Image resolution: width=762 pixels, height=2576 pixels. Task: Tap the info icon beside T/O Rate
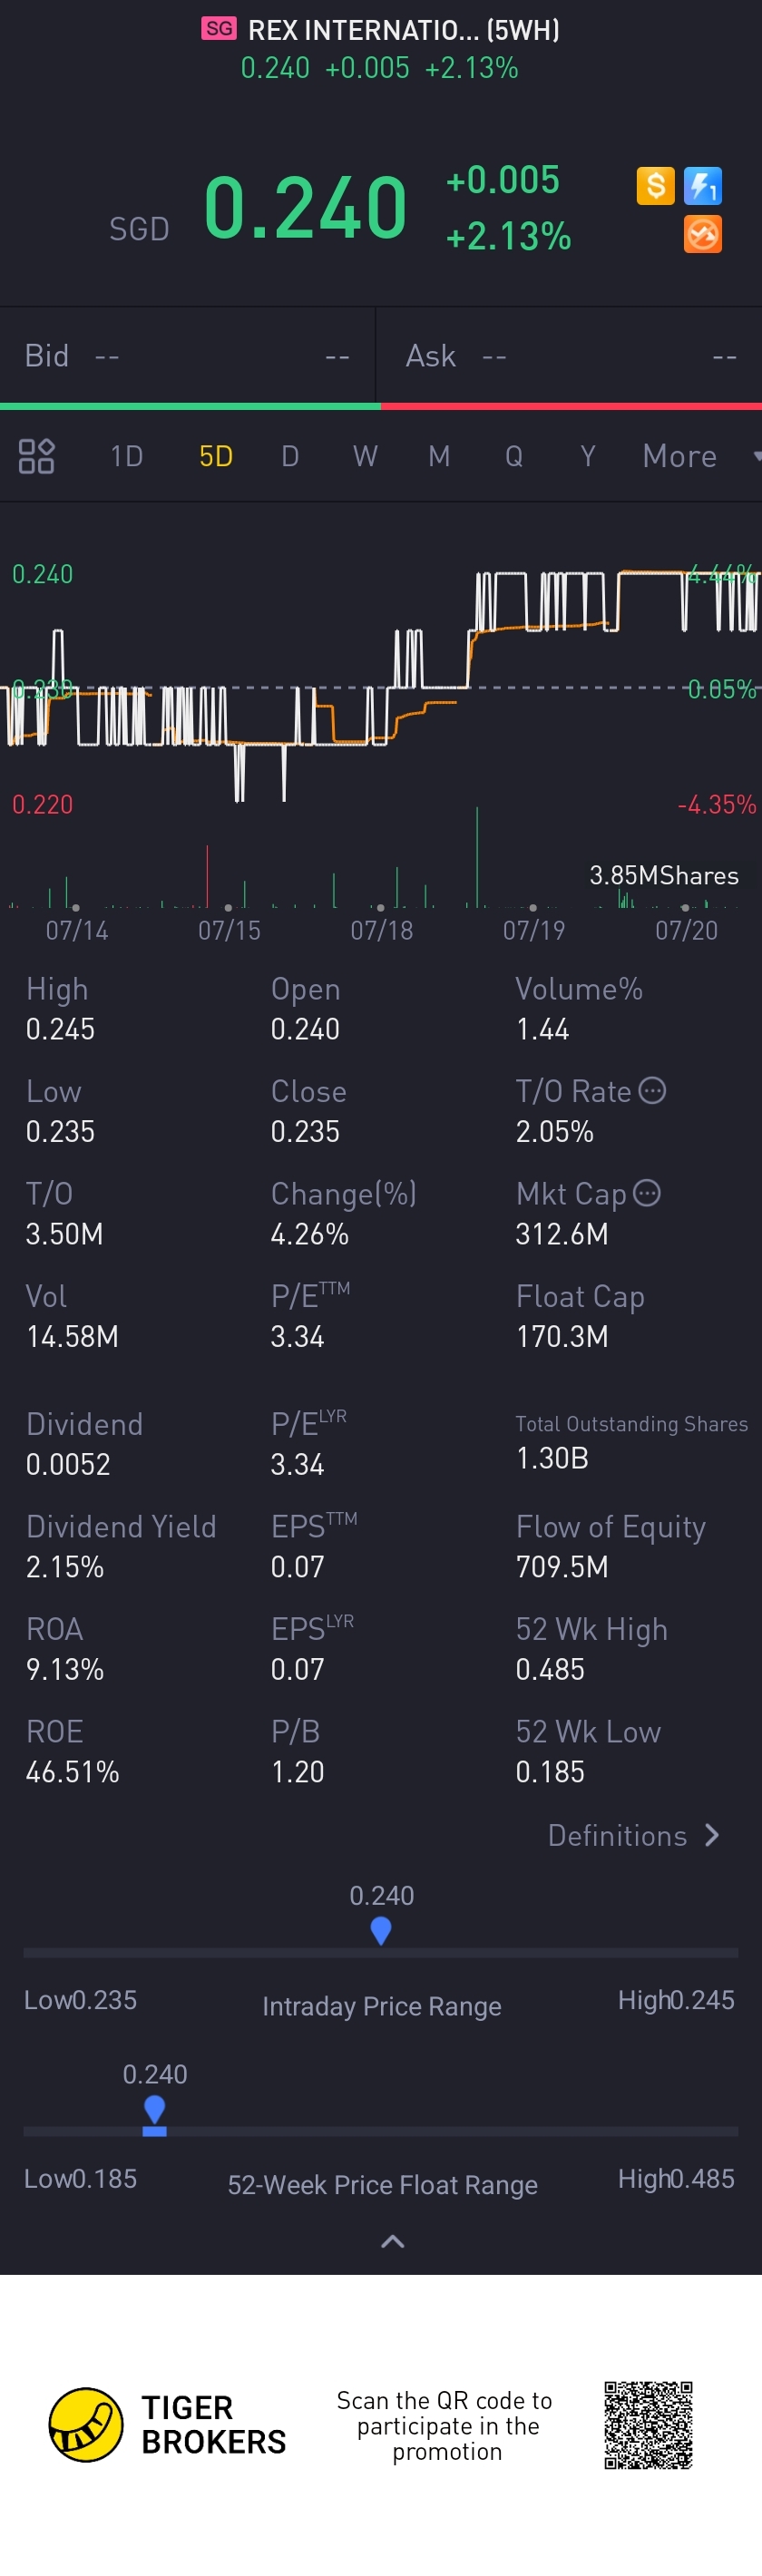(x=652, y=1090)
